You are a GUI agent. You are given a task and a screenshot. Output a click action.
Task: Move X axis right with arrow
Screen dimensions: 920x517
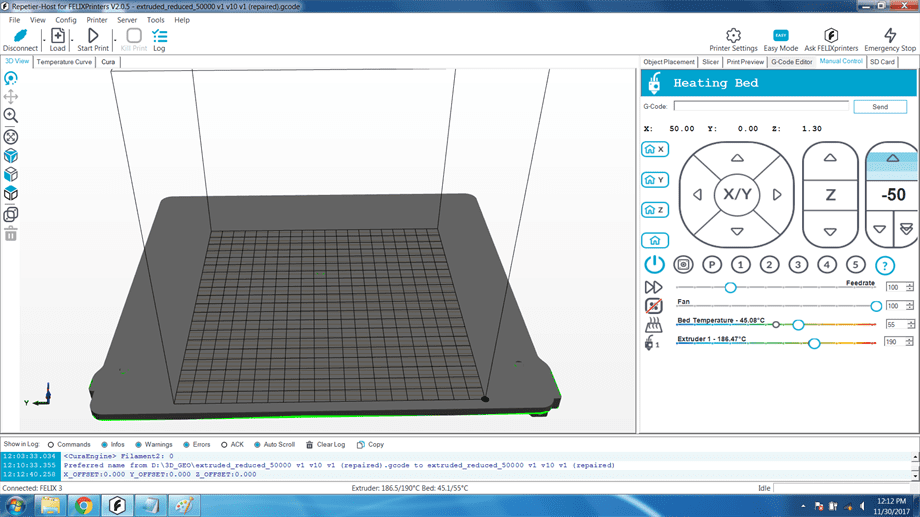[777, 195]
